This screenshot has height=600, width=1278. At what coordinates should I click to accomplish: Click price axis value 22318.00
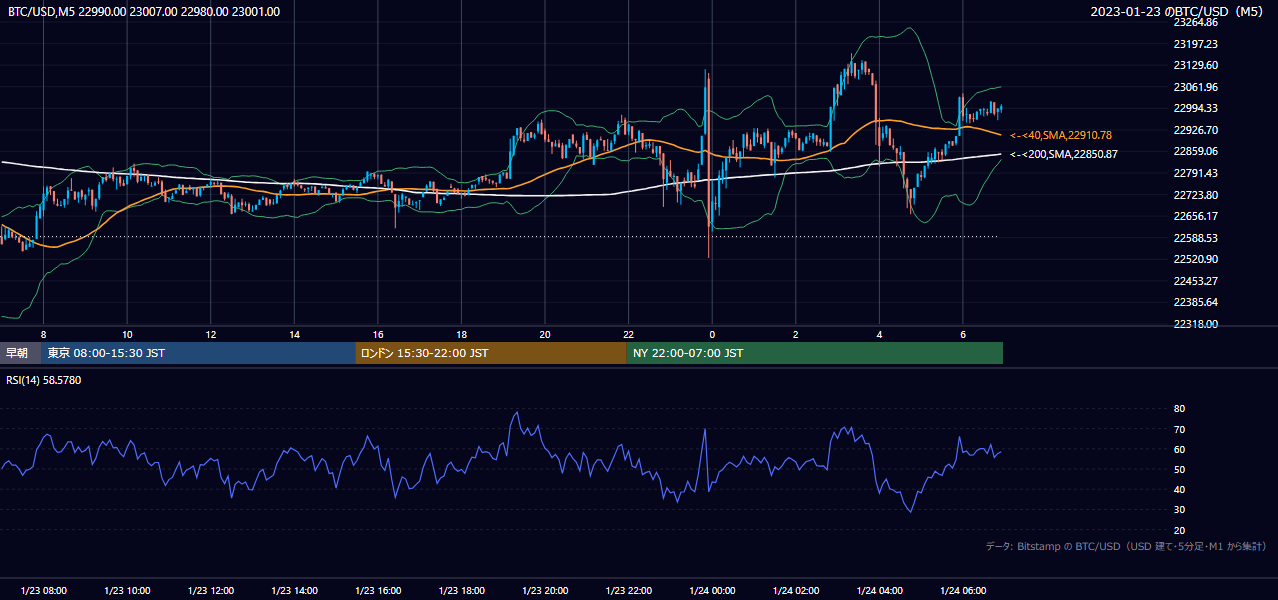[1195, 324]
